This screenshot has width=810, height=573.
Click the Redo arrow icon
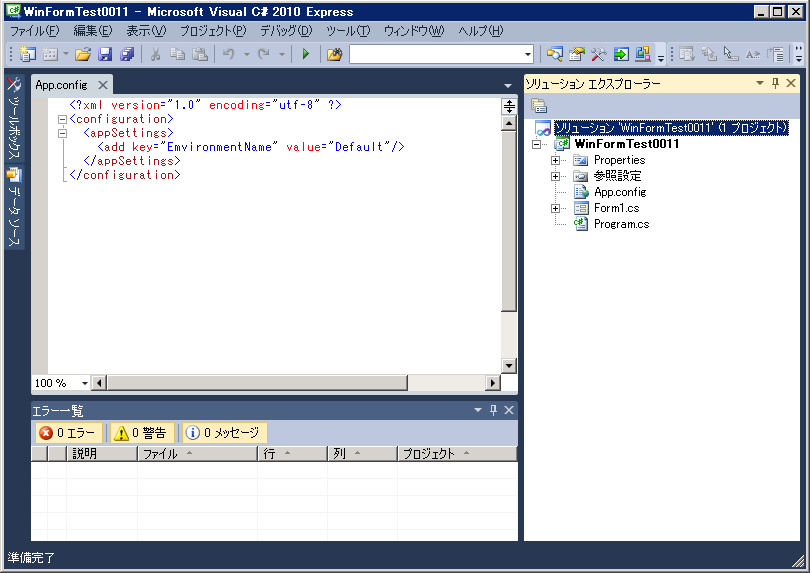coord(264,54)
